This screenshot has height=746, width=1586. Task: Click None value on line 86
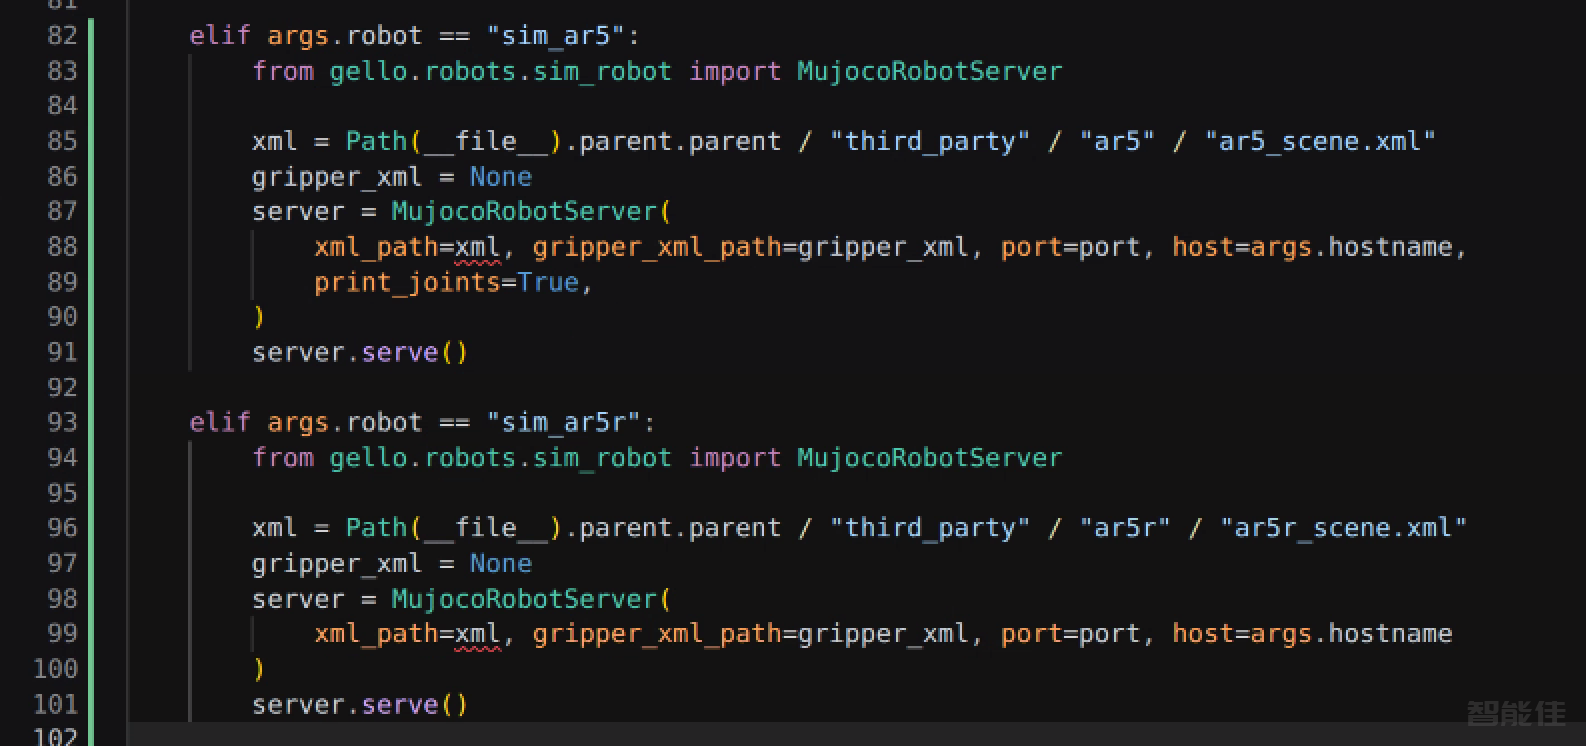(501, 177)
